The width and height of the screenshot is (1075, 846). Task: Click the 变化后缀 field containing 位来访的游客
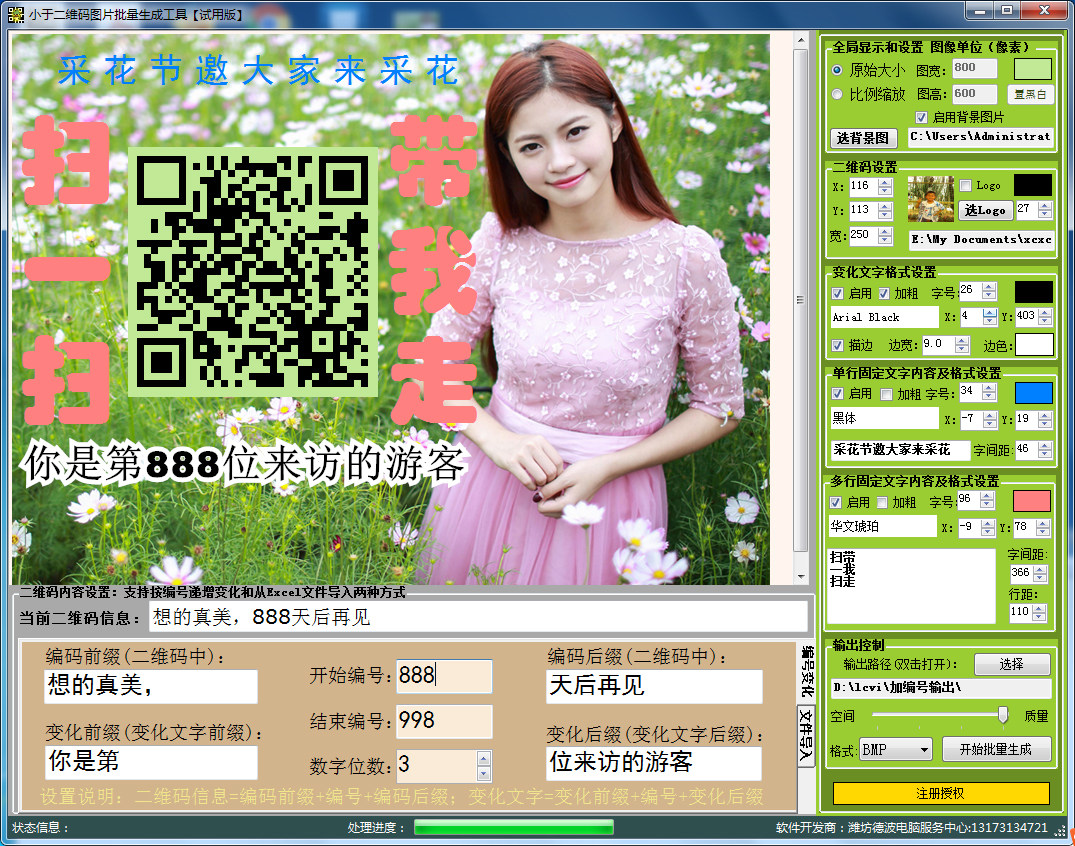click(654, 763)
